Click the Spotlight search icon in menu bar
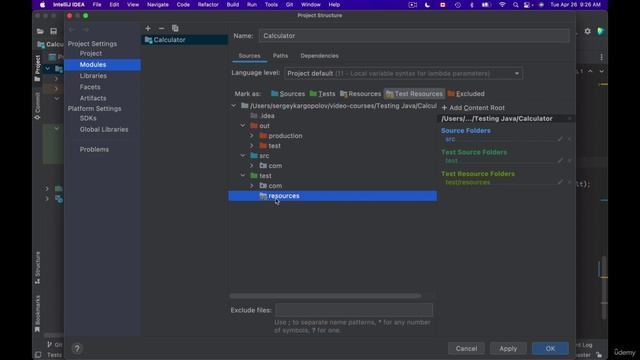 516,5
